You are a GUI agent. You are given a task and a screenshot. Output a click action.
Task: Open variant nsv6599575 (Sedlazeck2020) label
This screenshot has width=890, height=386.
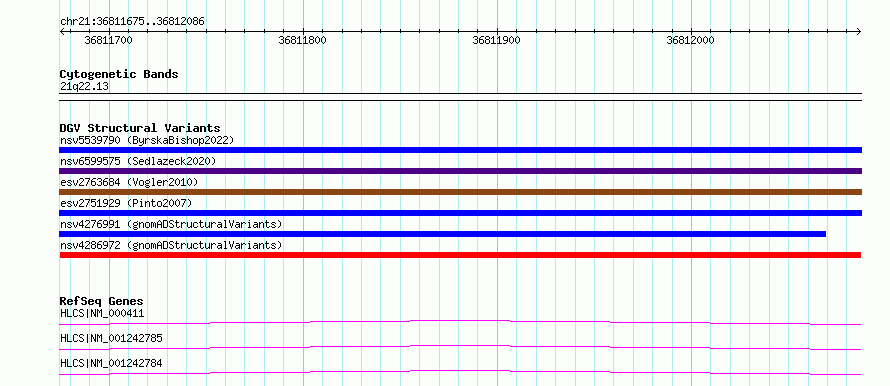coord(138,161)
